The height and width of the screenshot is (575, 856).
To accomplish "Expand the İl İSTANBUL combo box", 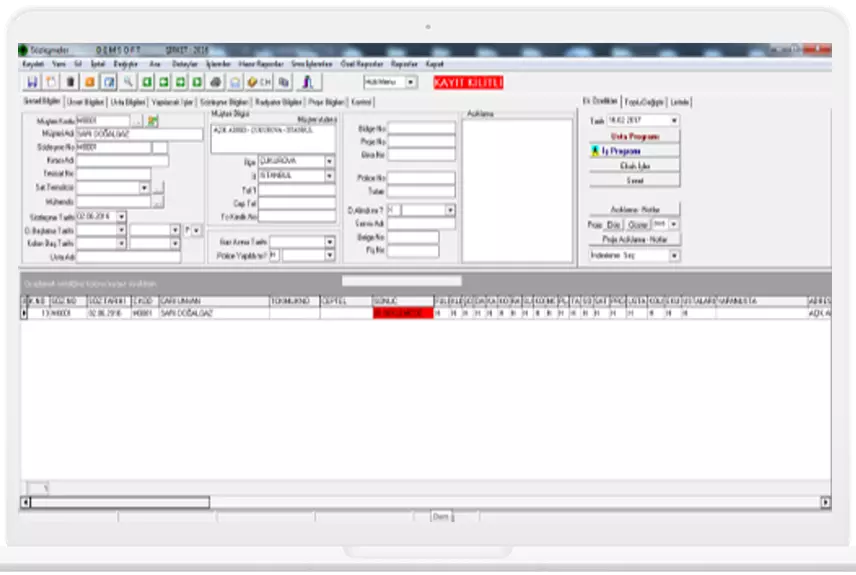I will tap(330, 175).
